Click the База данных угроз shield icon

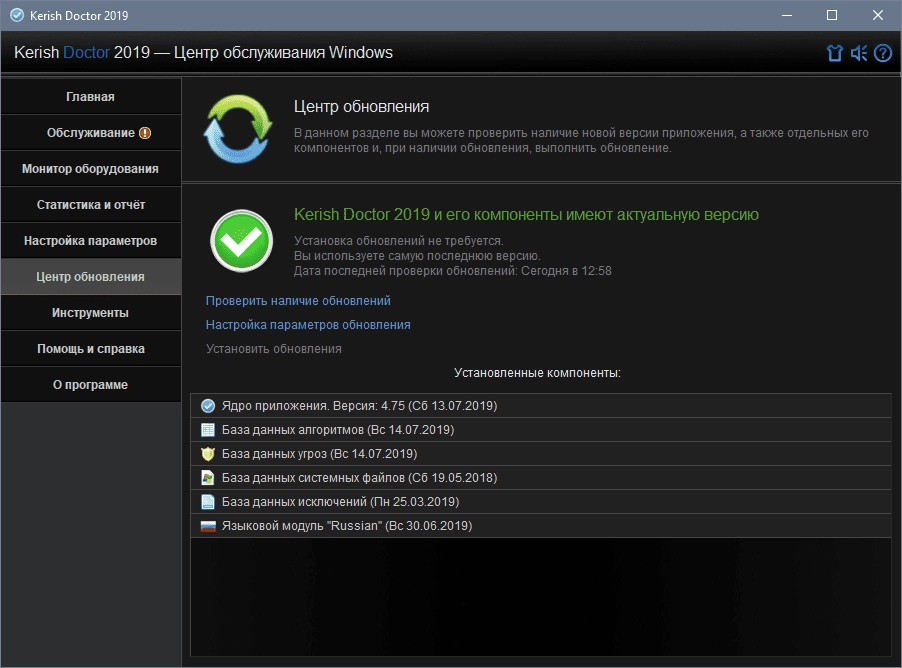pos(208,454)
